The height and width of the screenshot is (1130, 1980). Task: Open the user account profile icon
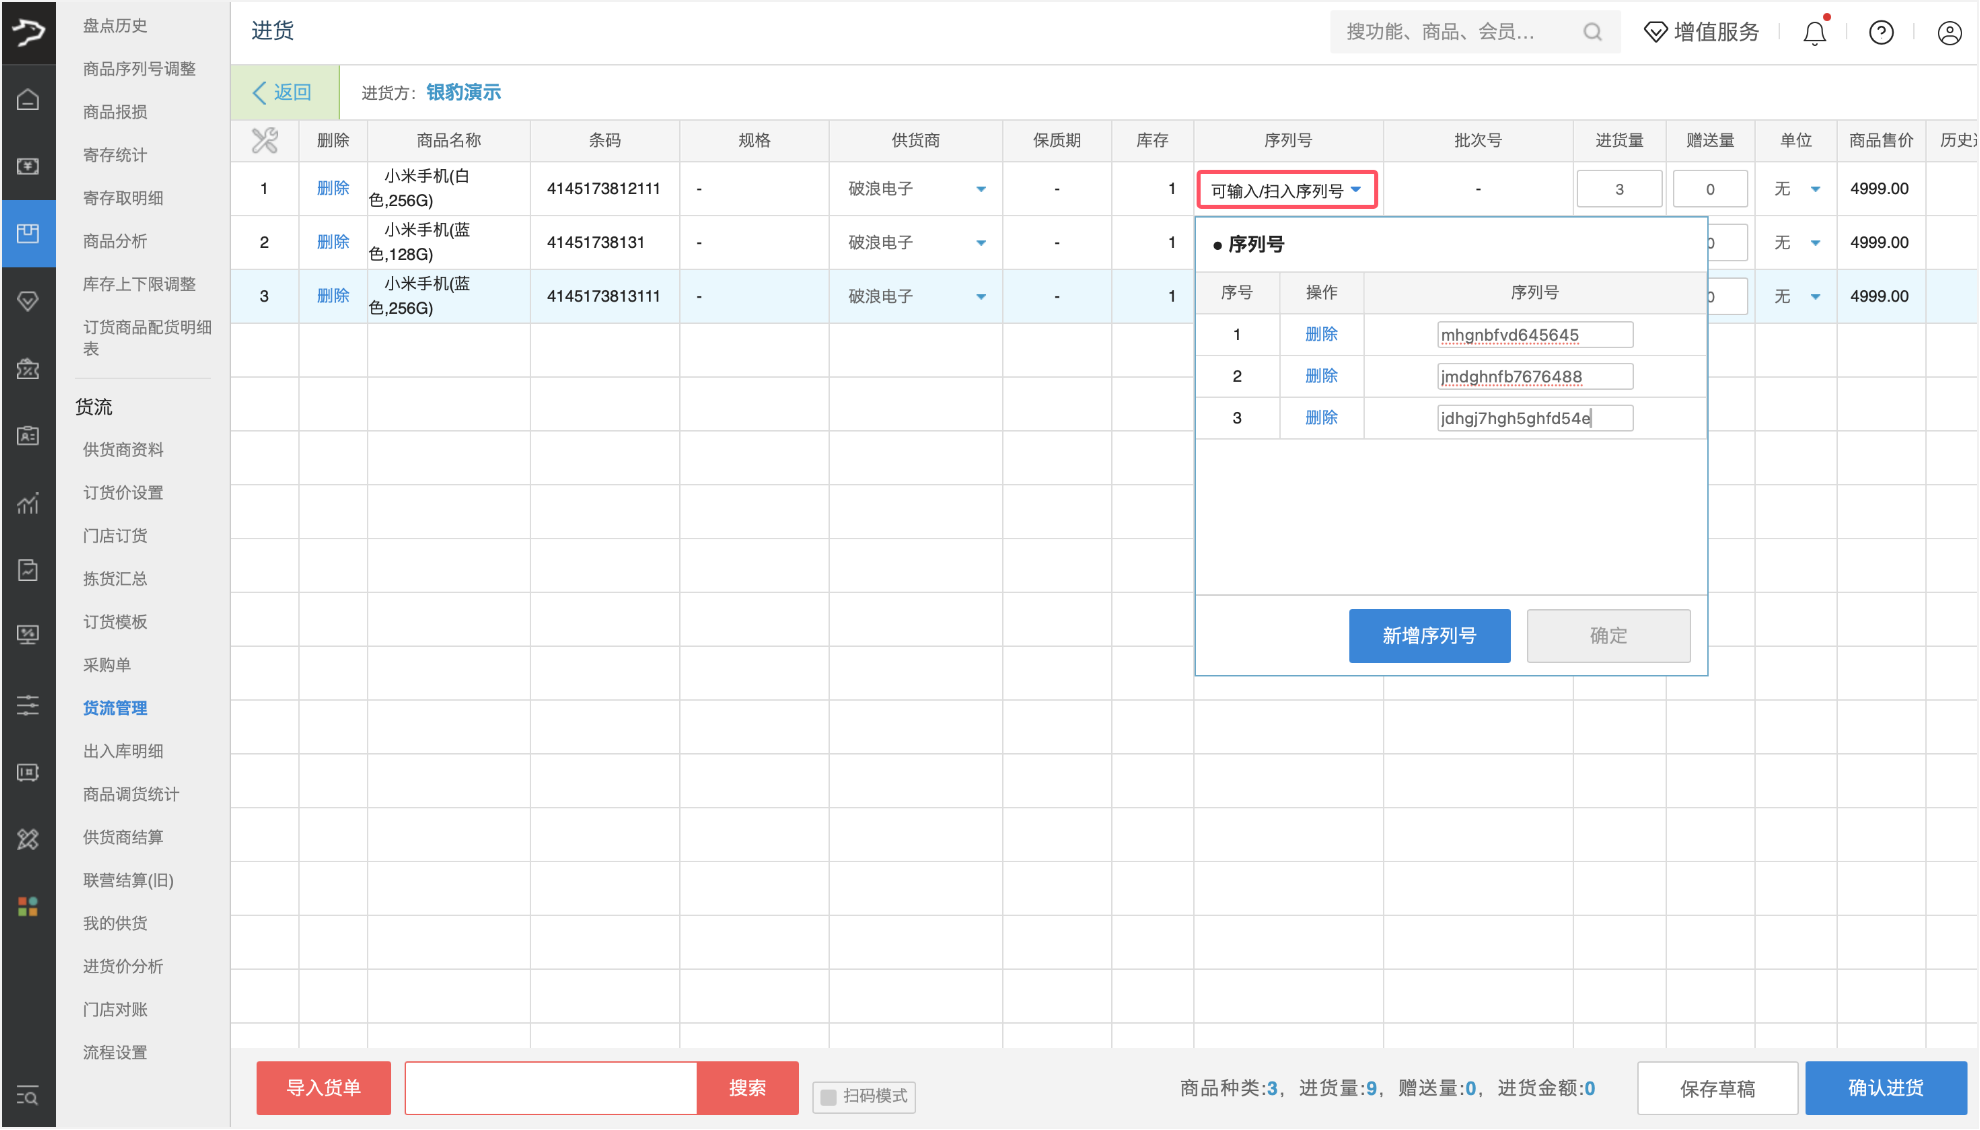(x=1949, y=33)
